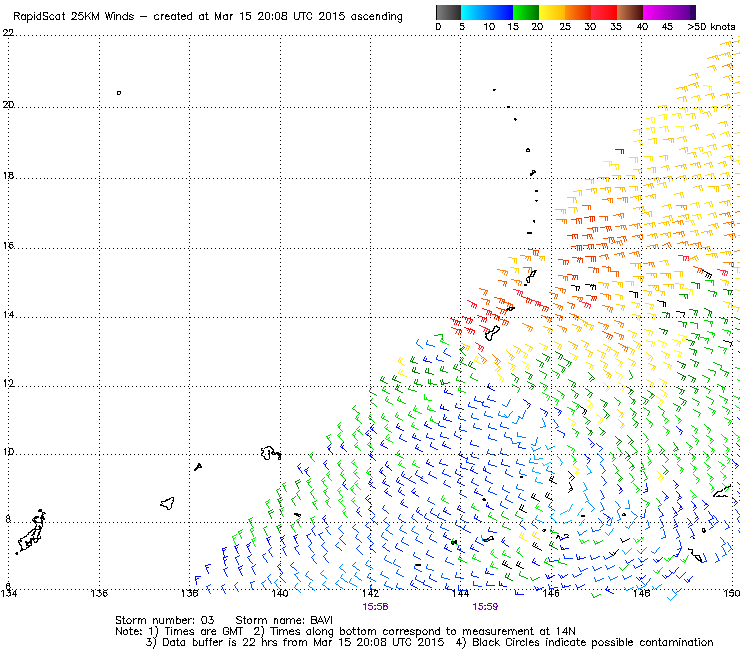
Task: Click the longitude axis label '142'
Action: [x=370, y=593]
